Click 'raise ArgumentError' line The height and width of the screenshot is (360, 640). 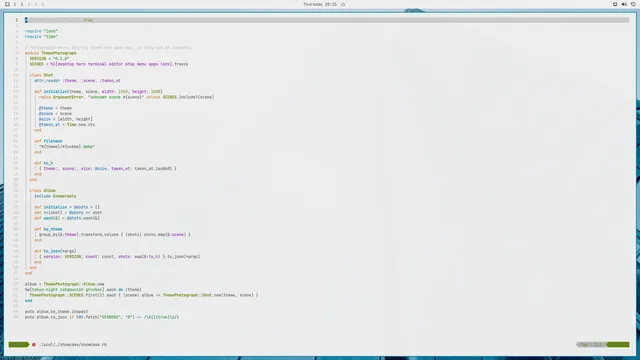[x=127, y=97]
